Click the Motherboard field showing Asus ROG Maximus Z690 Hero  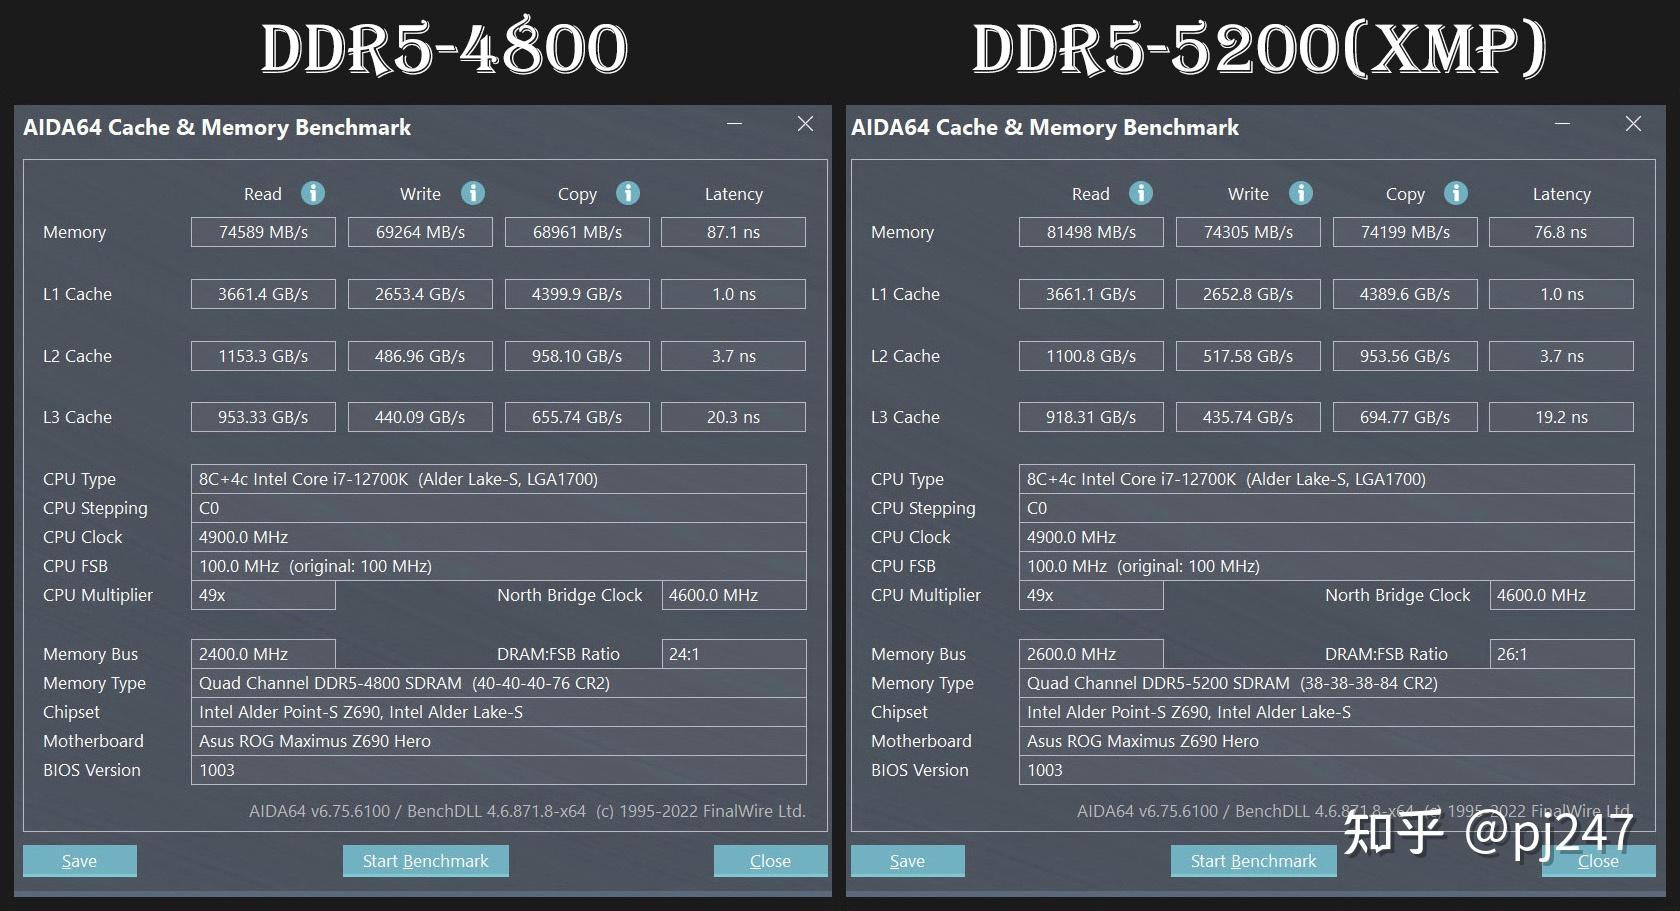[x=499, y=741]
